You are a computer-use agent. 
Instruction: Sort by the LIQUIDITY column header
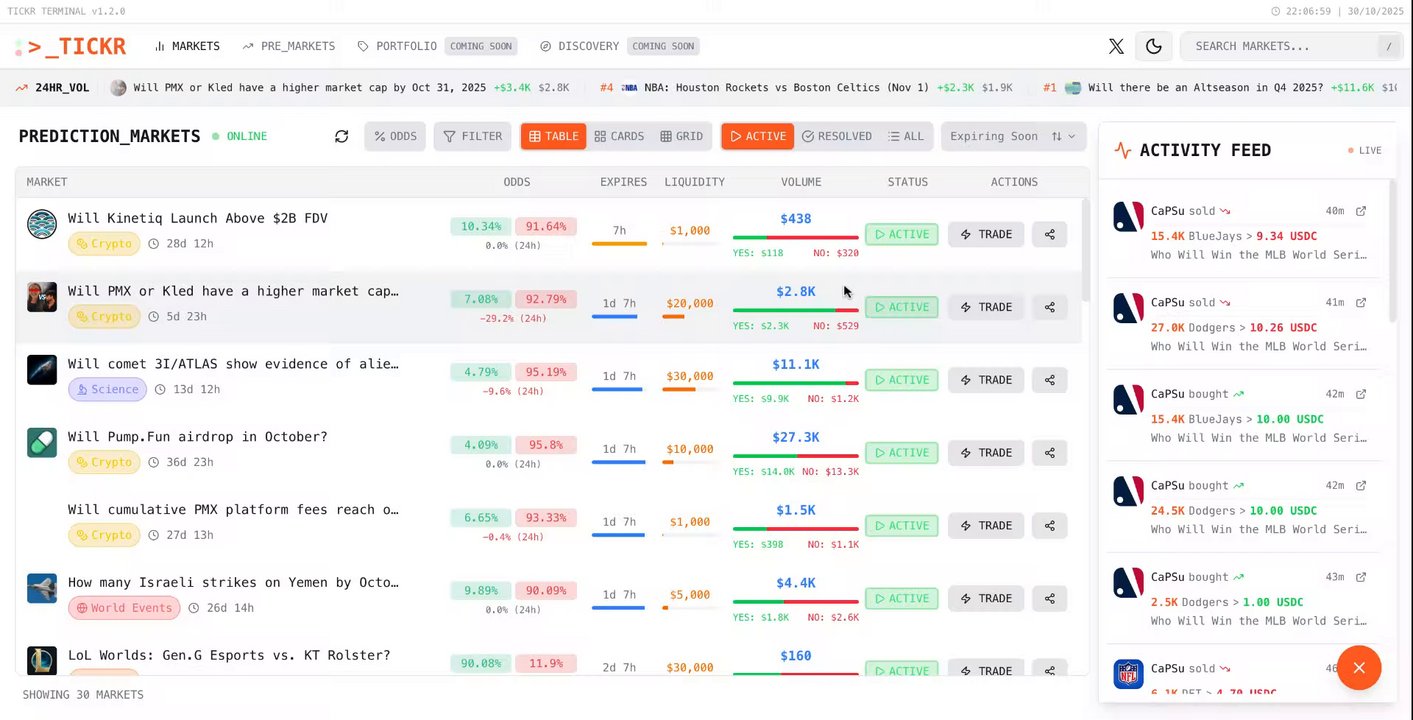click(694, 182)
